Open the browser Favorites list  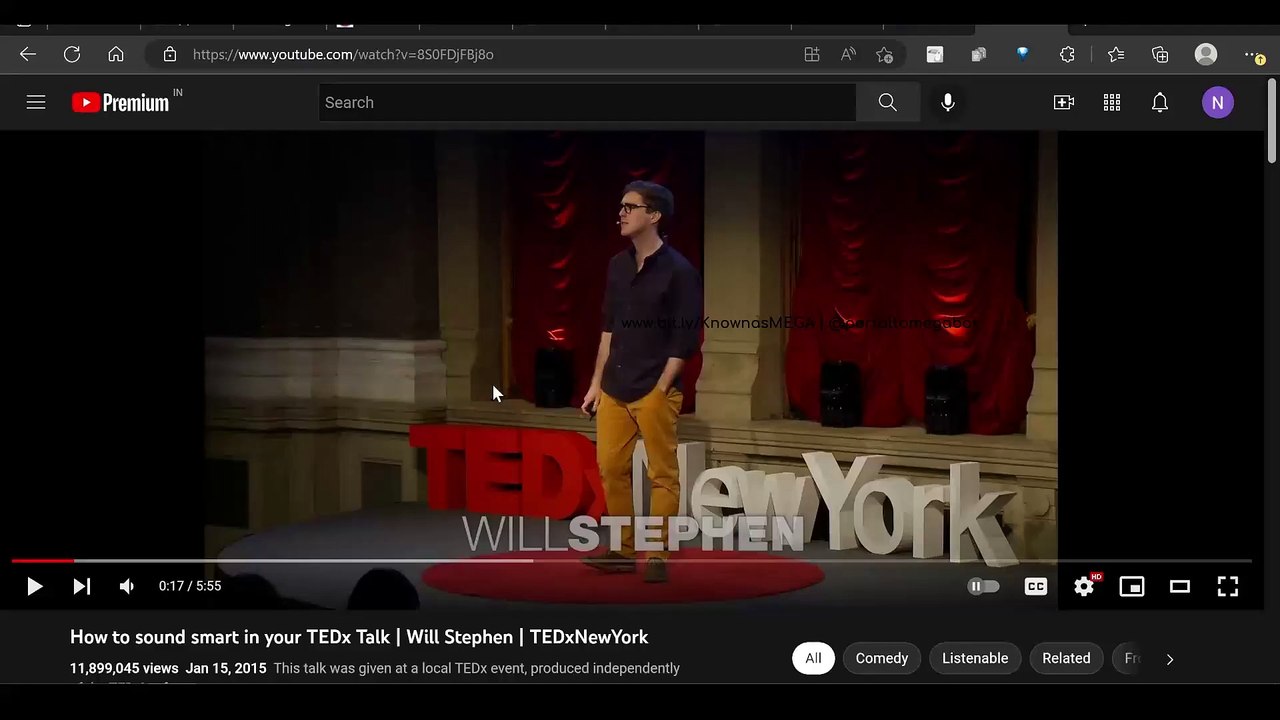tap(1116, 54)
